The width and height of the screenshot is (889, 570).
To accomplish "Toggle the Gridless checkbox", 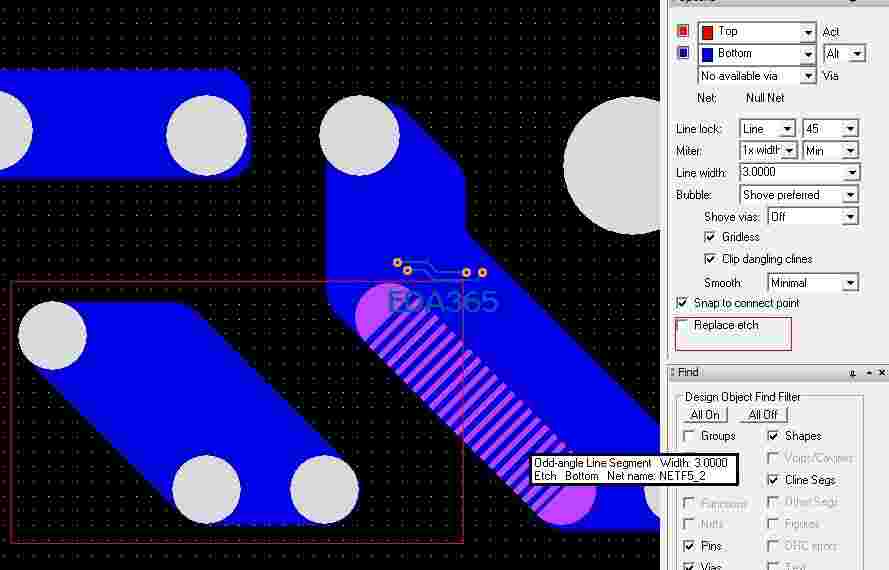I will (709, 237).
